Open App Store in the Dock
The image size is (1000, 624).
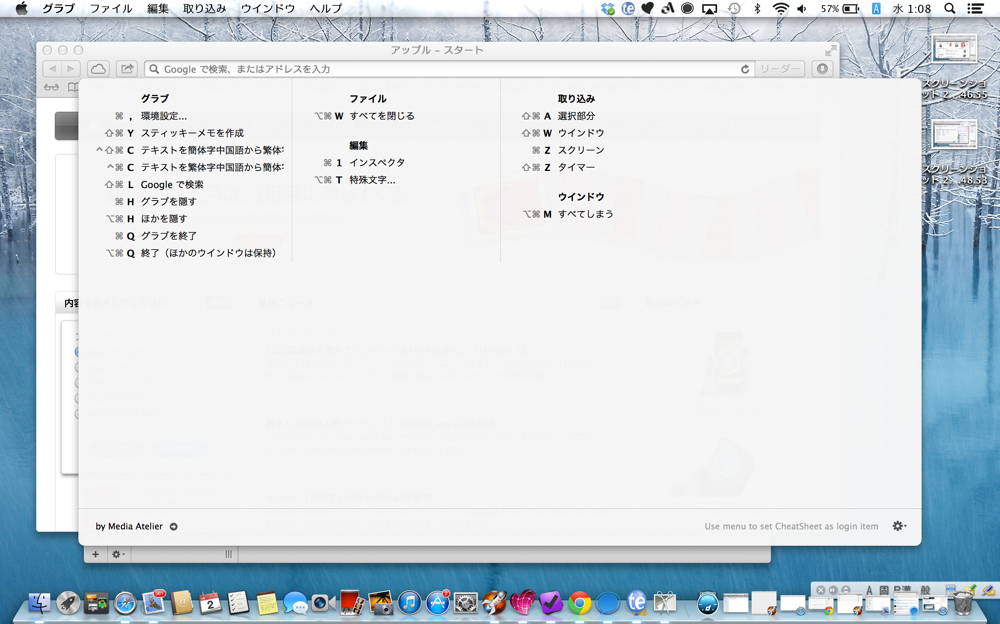[438, 602]
